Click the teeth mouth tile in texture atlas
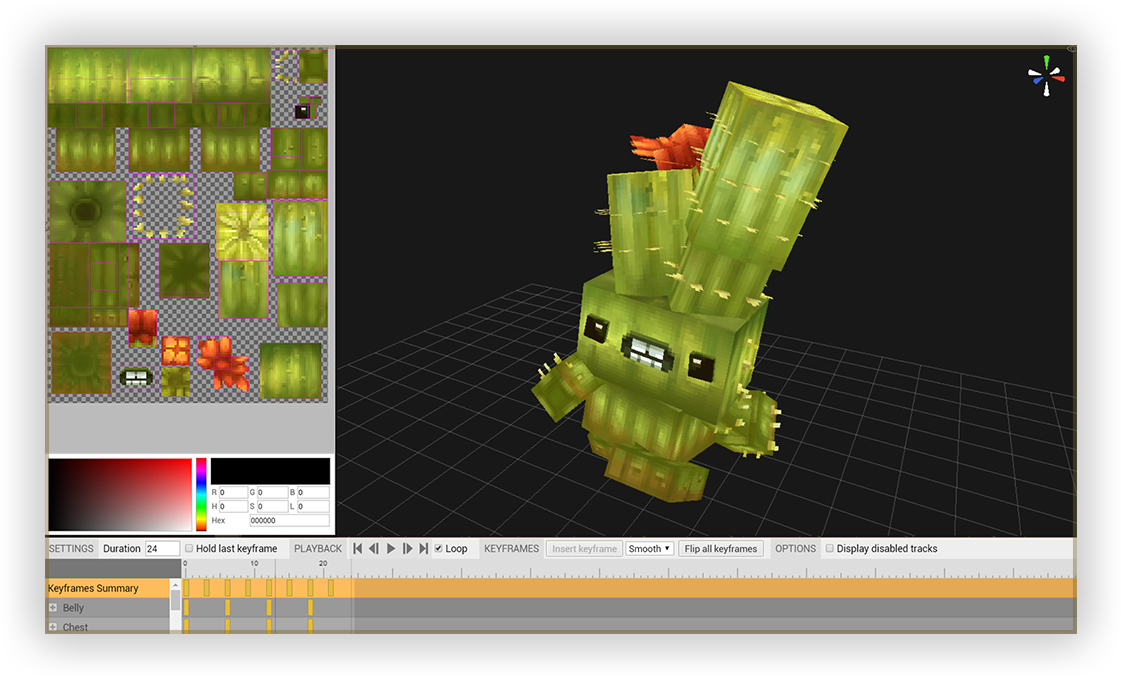1121x678 pixels. (135, 375)
